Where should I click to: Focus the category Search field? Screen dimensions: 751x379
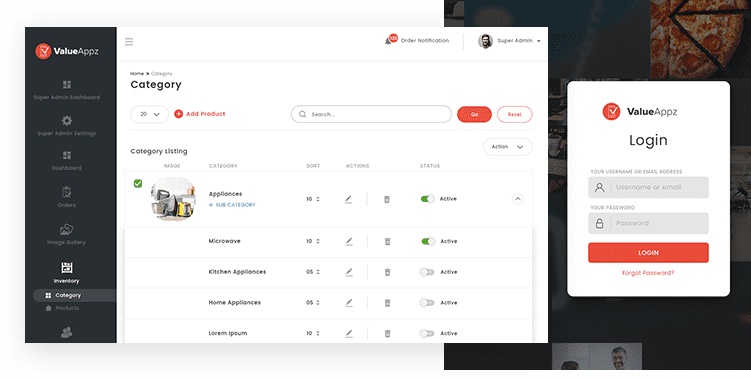coord(371,115)
